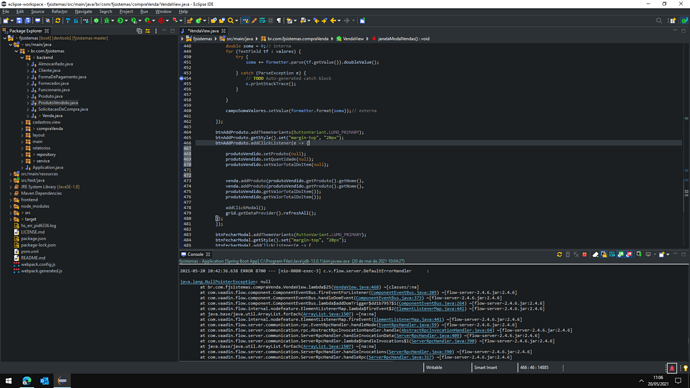Toggle Pin Console button

(x=639, y=254)
